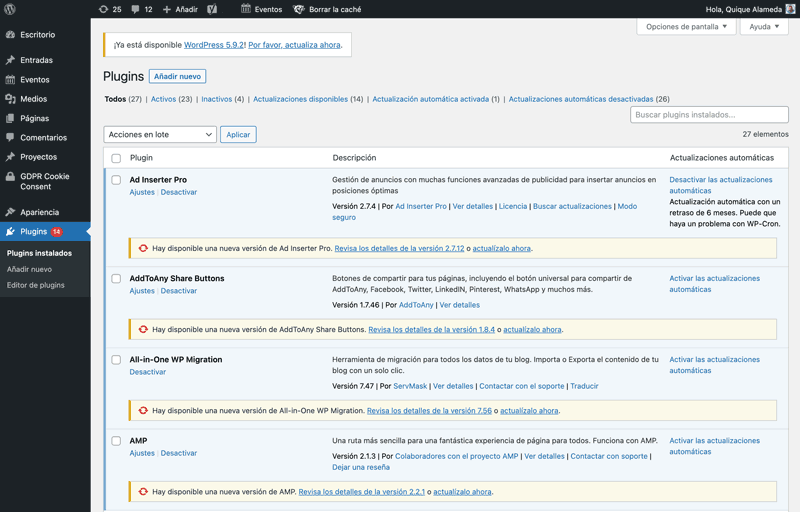Expand the Ayuda help panel
This screenshot has width=800, height=512.
tap(764, 27)
